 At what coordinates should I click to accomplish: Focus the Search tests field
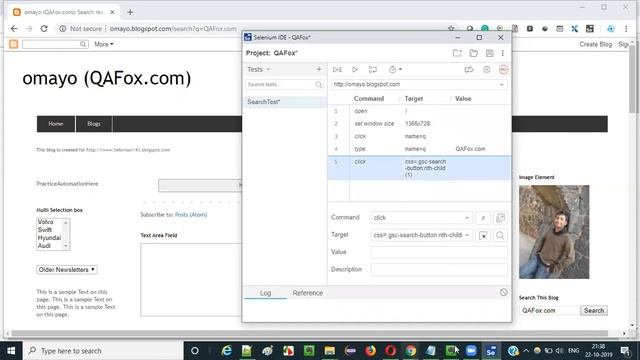coord(284,84)
